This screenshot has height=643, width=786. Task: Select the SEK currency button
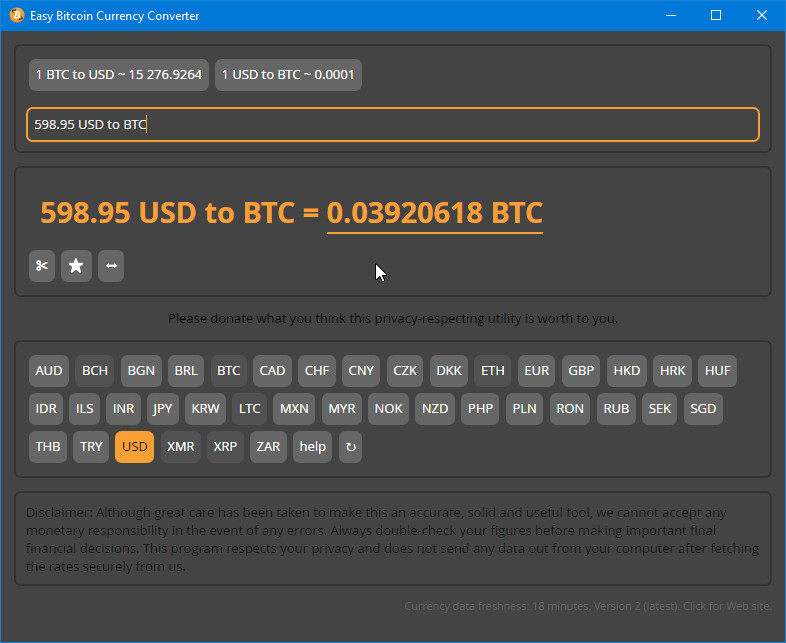(x=660, y=409)
